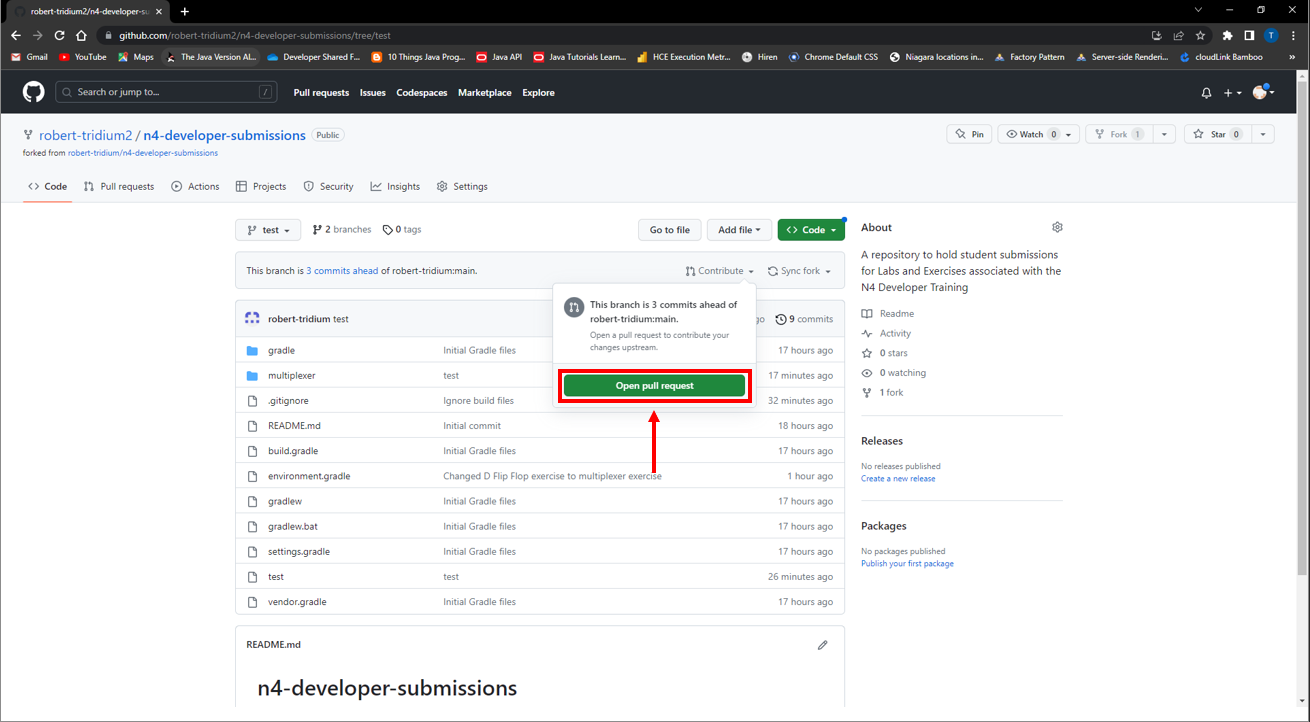Open Chrome home page button
The height and width of the screenshot is (722, 1310).
(81, 36)
